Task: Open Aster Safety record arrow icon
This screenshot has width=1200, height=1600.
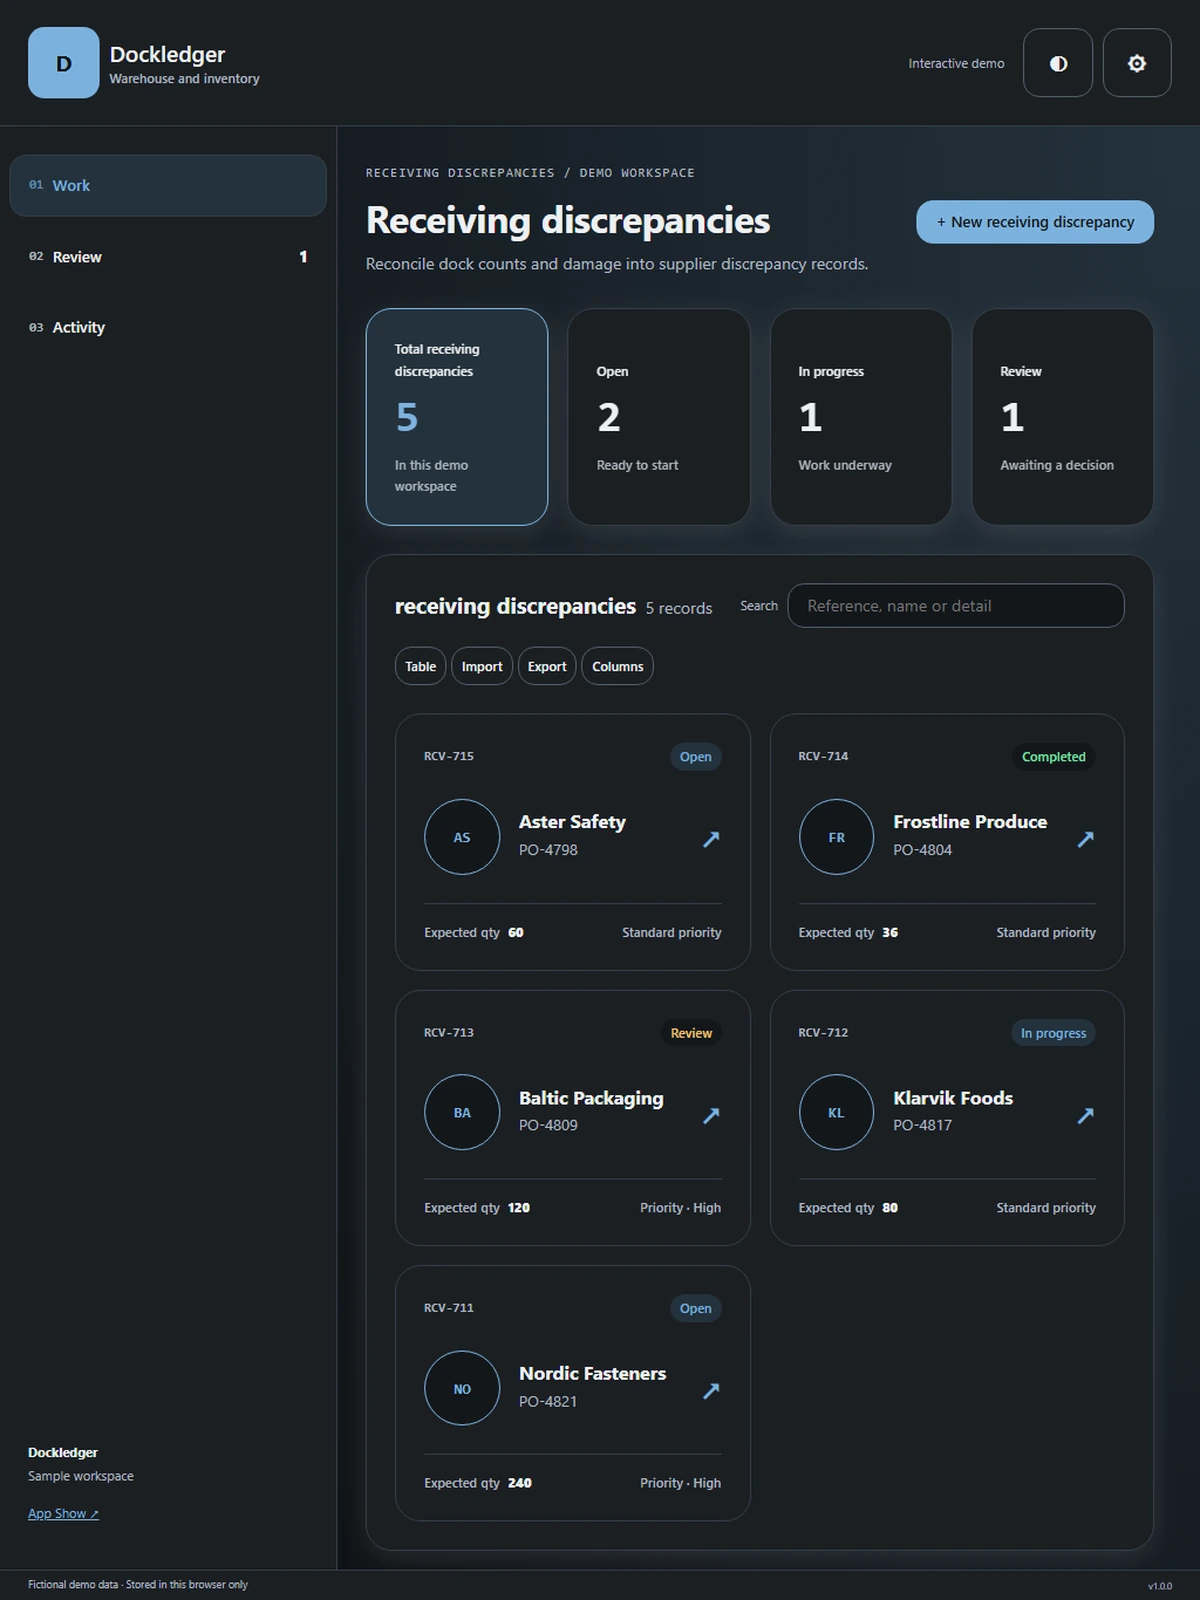Action: 711,839
